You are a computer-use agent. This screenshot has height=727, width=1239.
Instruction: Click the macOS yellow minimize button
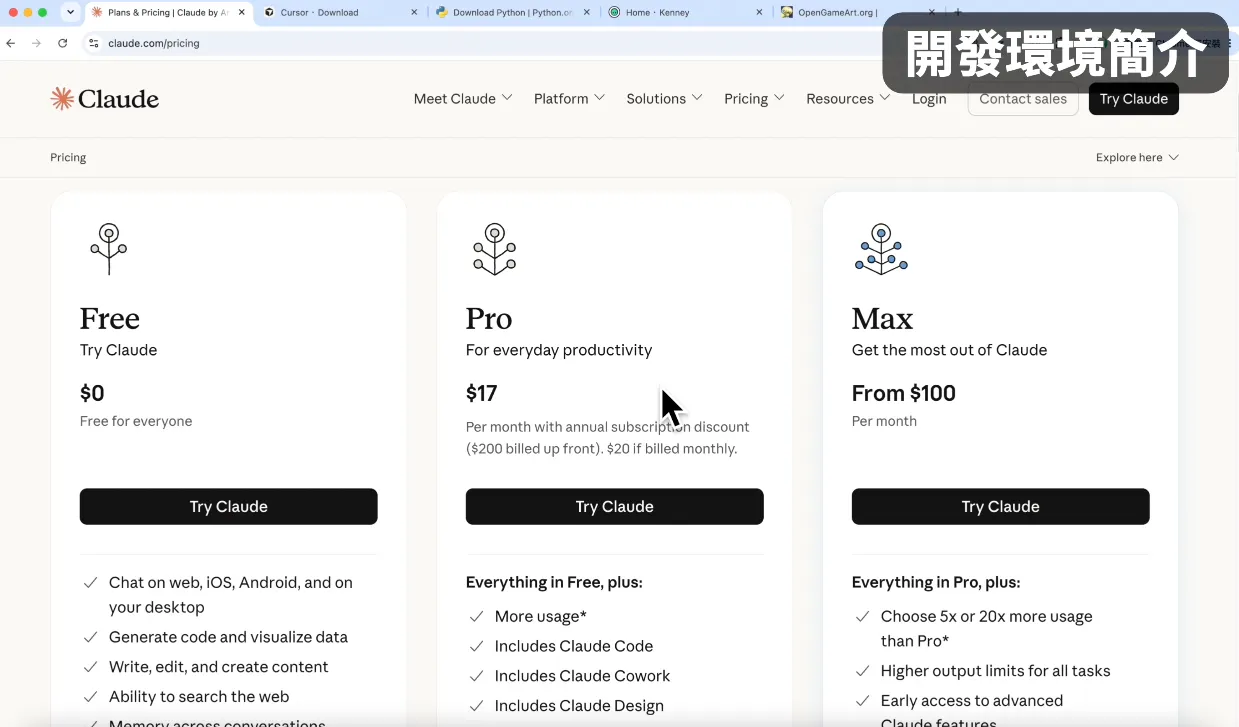point(28,12)
